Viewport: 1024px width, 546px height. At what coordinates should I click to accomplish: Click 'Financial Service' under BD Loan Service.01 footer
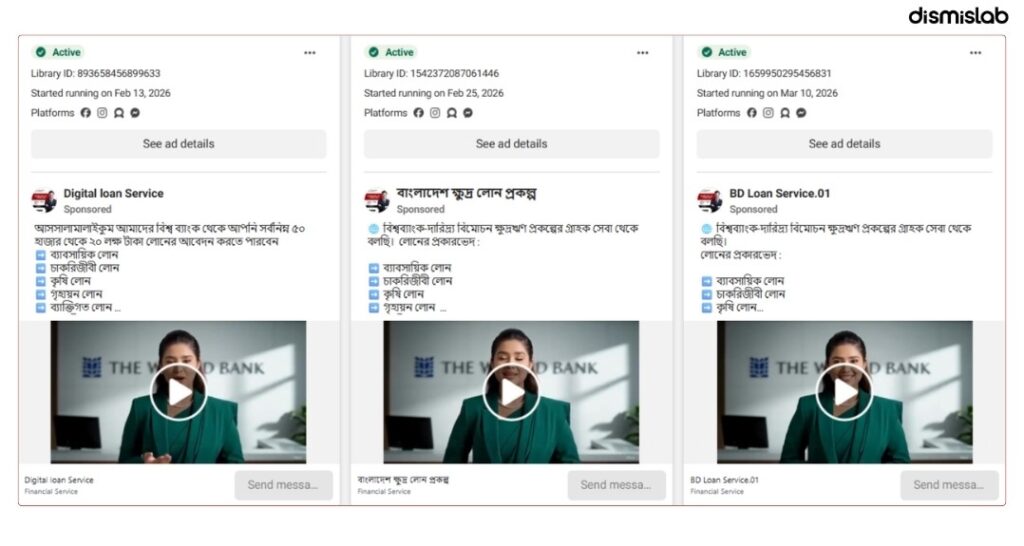(717, 492)
